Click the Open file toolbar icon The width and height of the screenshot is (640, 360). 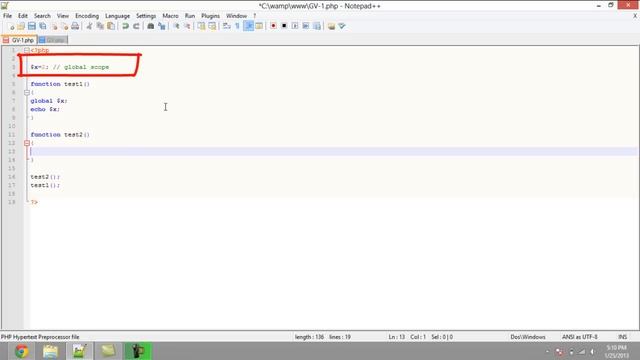click(x=21, y=26)
